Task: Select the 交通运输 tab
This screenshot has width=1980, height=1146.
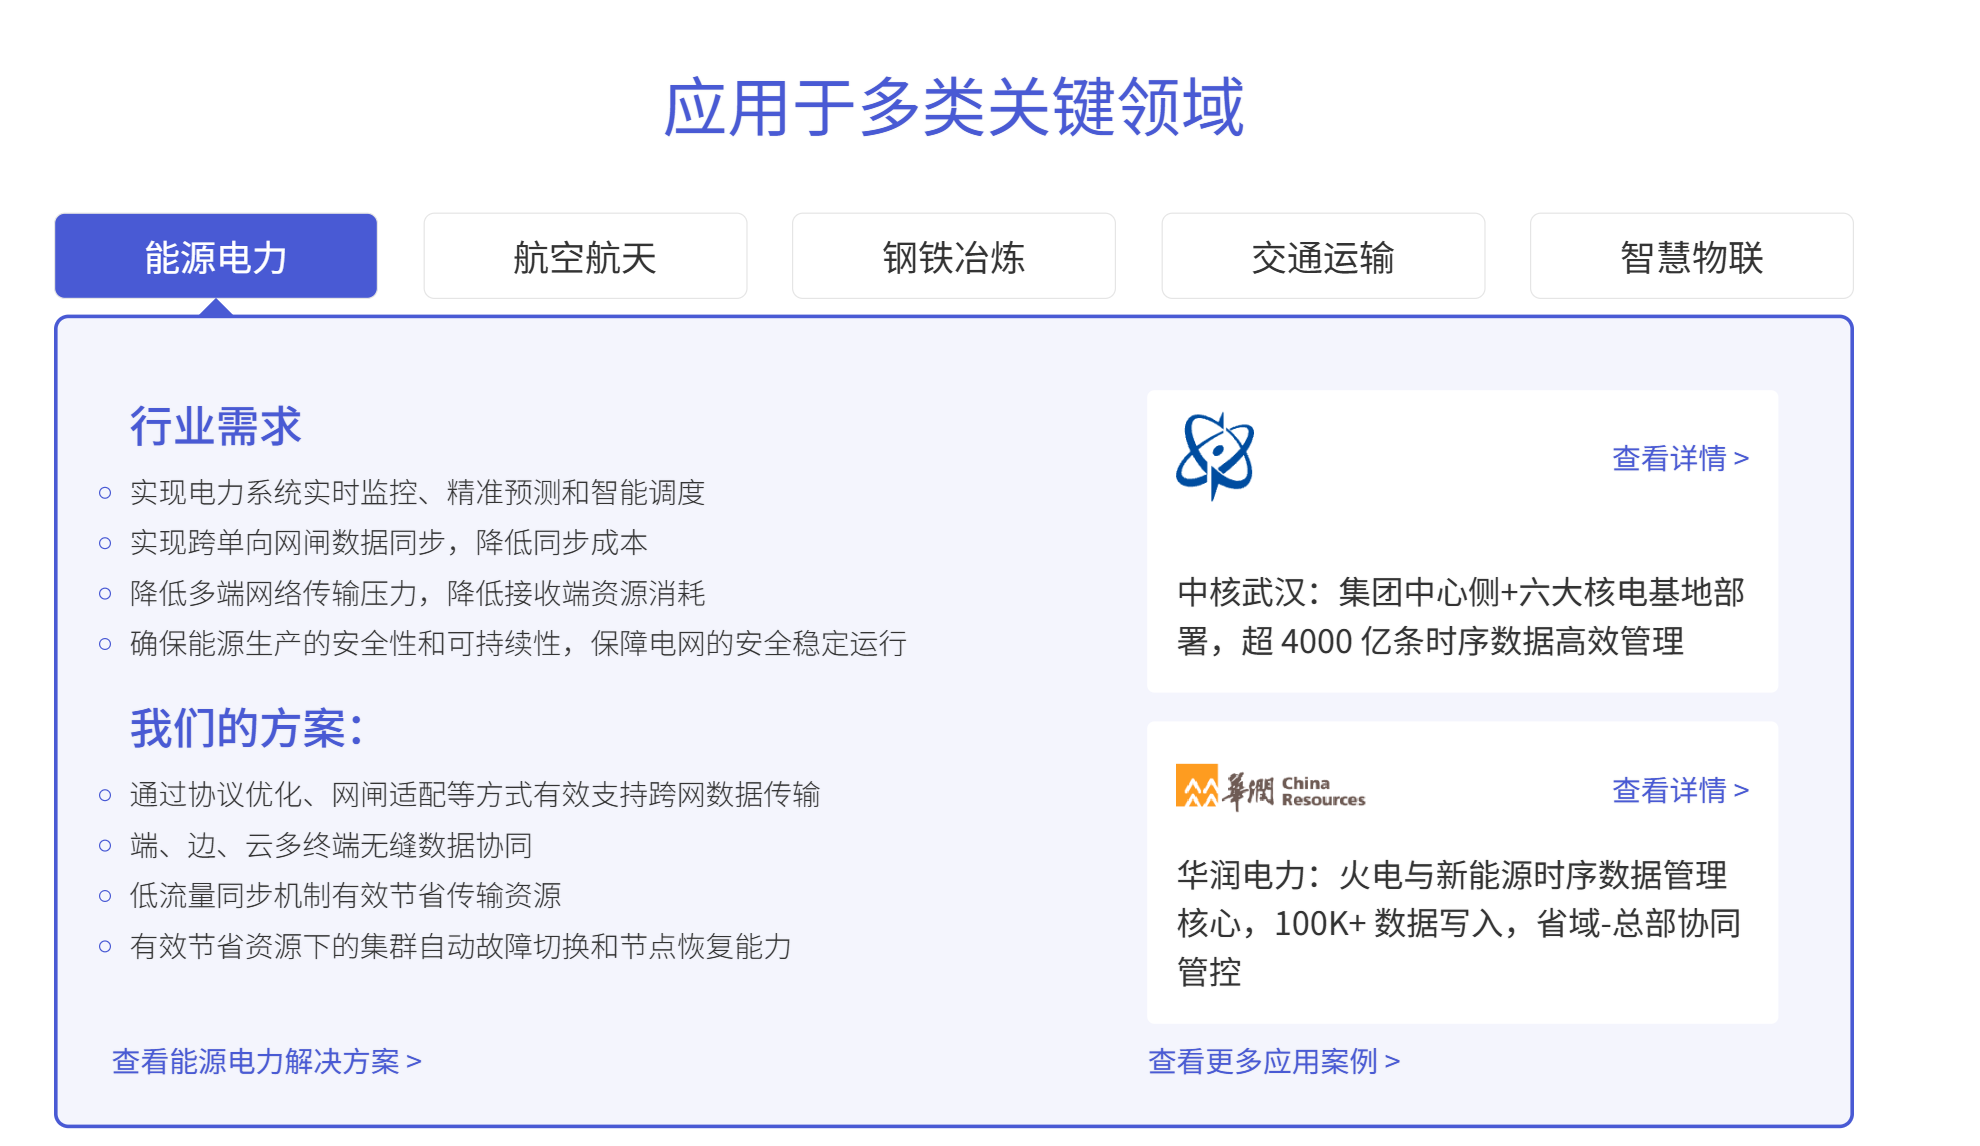Action: pyautogui.click(x=1323, y=257)
